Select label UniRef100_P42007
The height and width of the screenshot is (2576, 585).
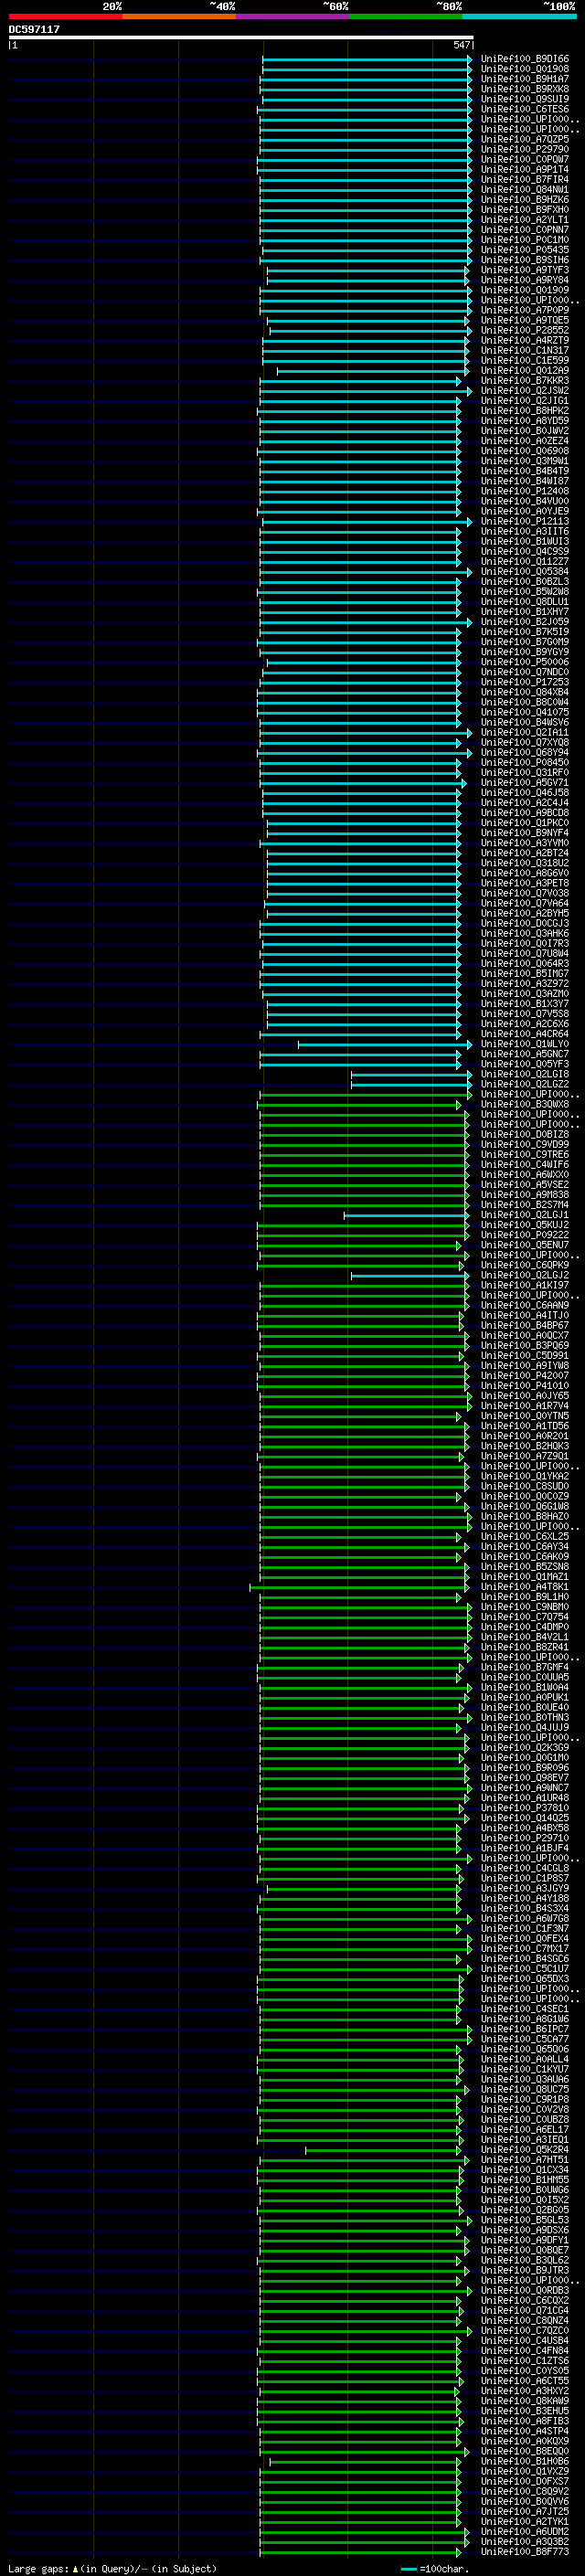(x=525, y=1375)
